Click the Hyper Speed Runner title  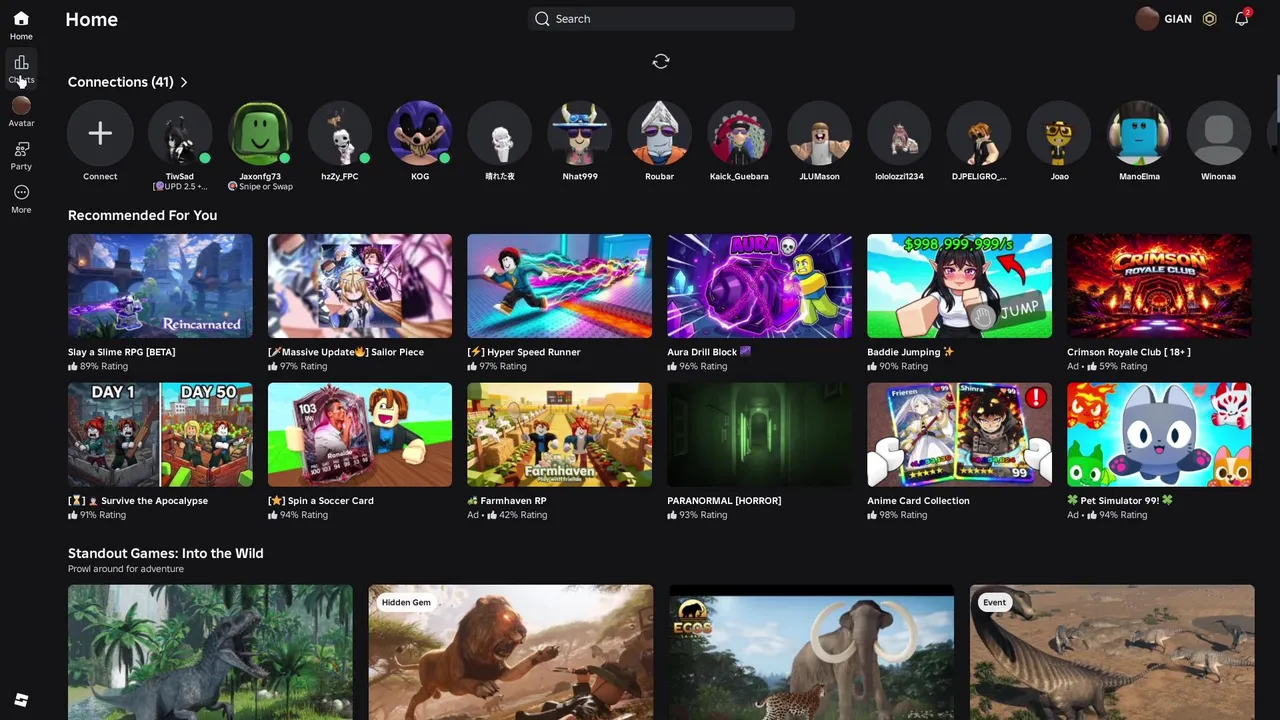524,352
